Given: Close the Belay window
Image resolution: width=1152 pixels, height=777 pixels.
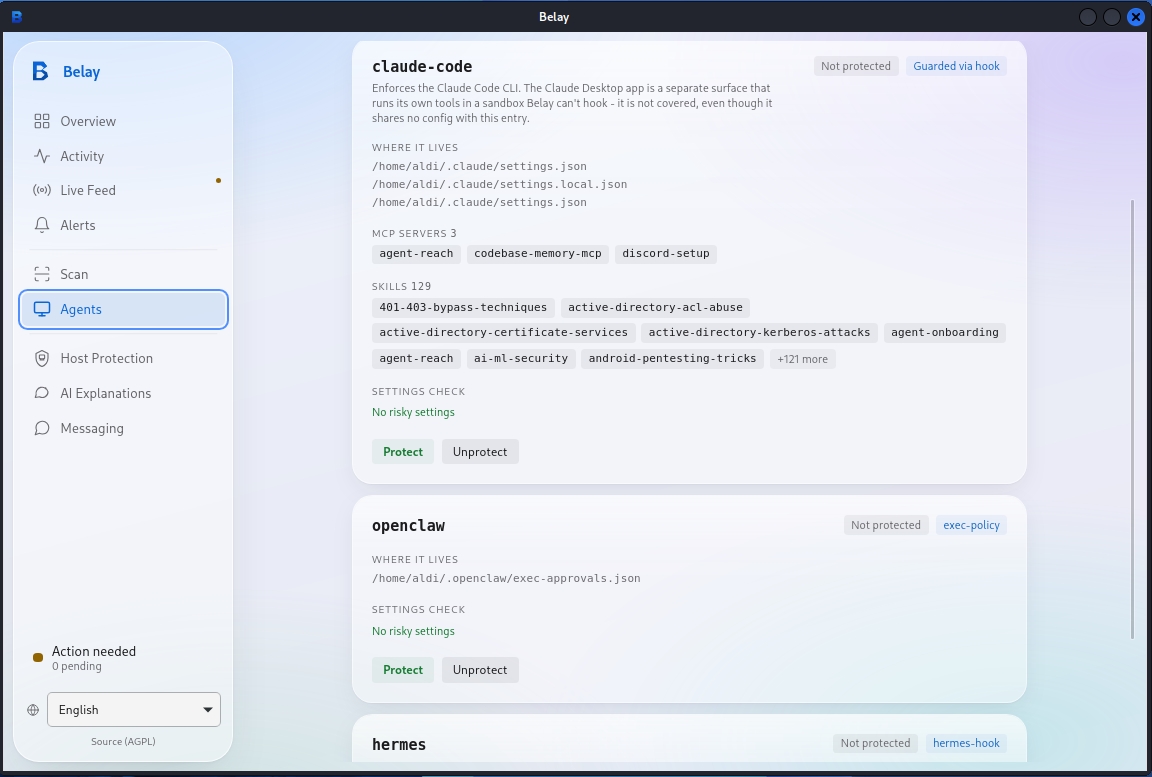Looking at the screenshot, I should tap(1136, 17).
